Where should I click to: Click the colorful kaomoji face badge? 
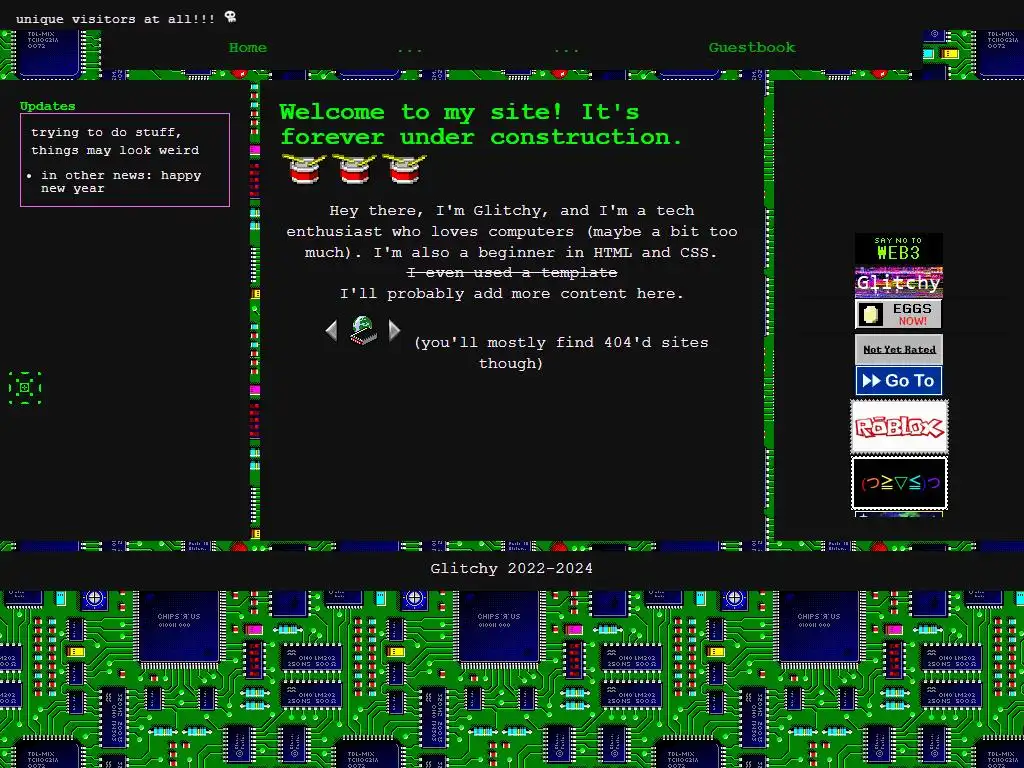(x=899, y=483)
